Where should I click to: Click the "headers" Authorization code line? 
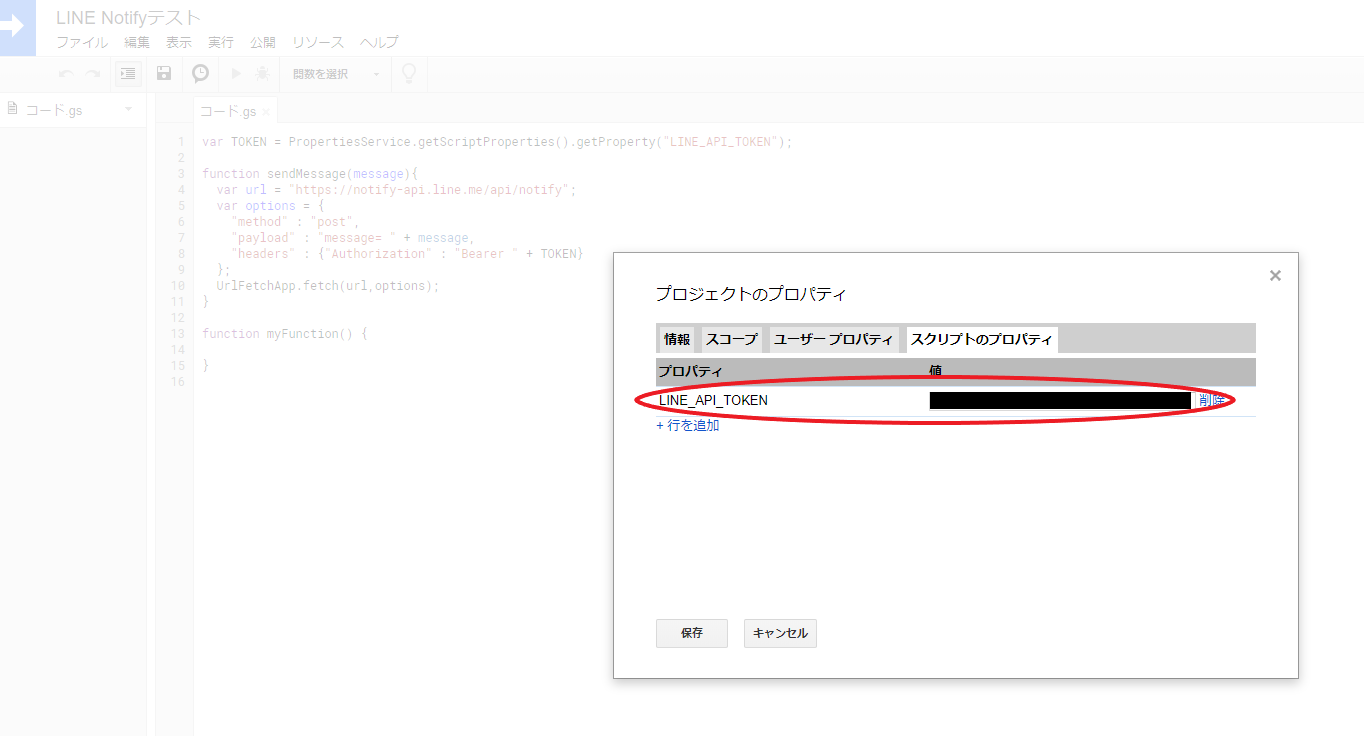tap(407, 254)
